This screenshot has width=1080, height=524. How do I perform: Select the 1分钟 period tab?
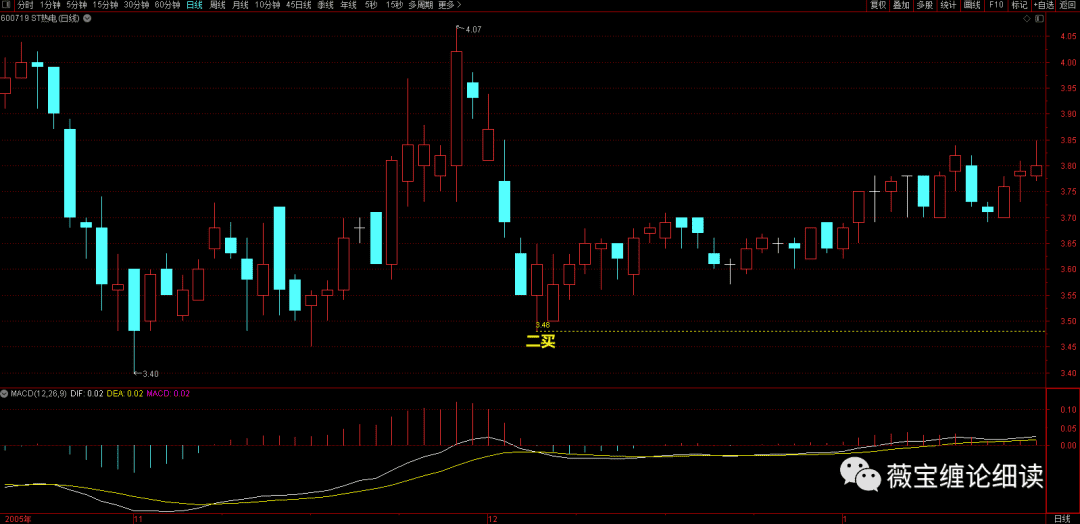coord(50,6)
